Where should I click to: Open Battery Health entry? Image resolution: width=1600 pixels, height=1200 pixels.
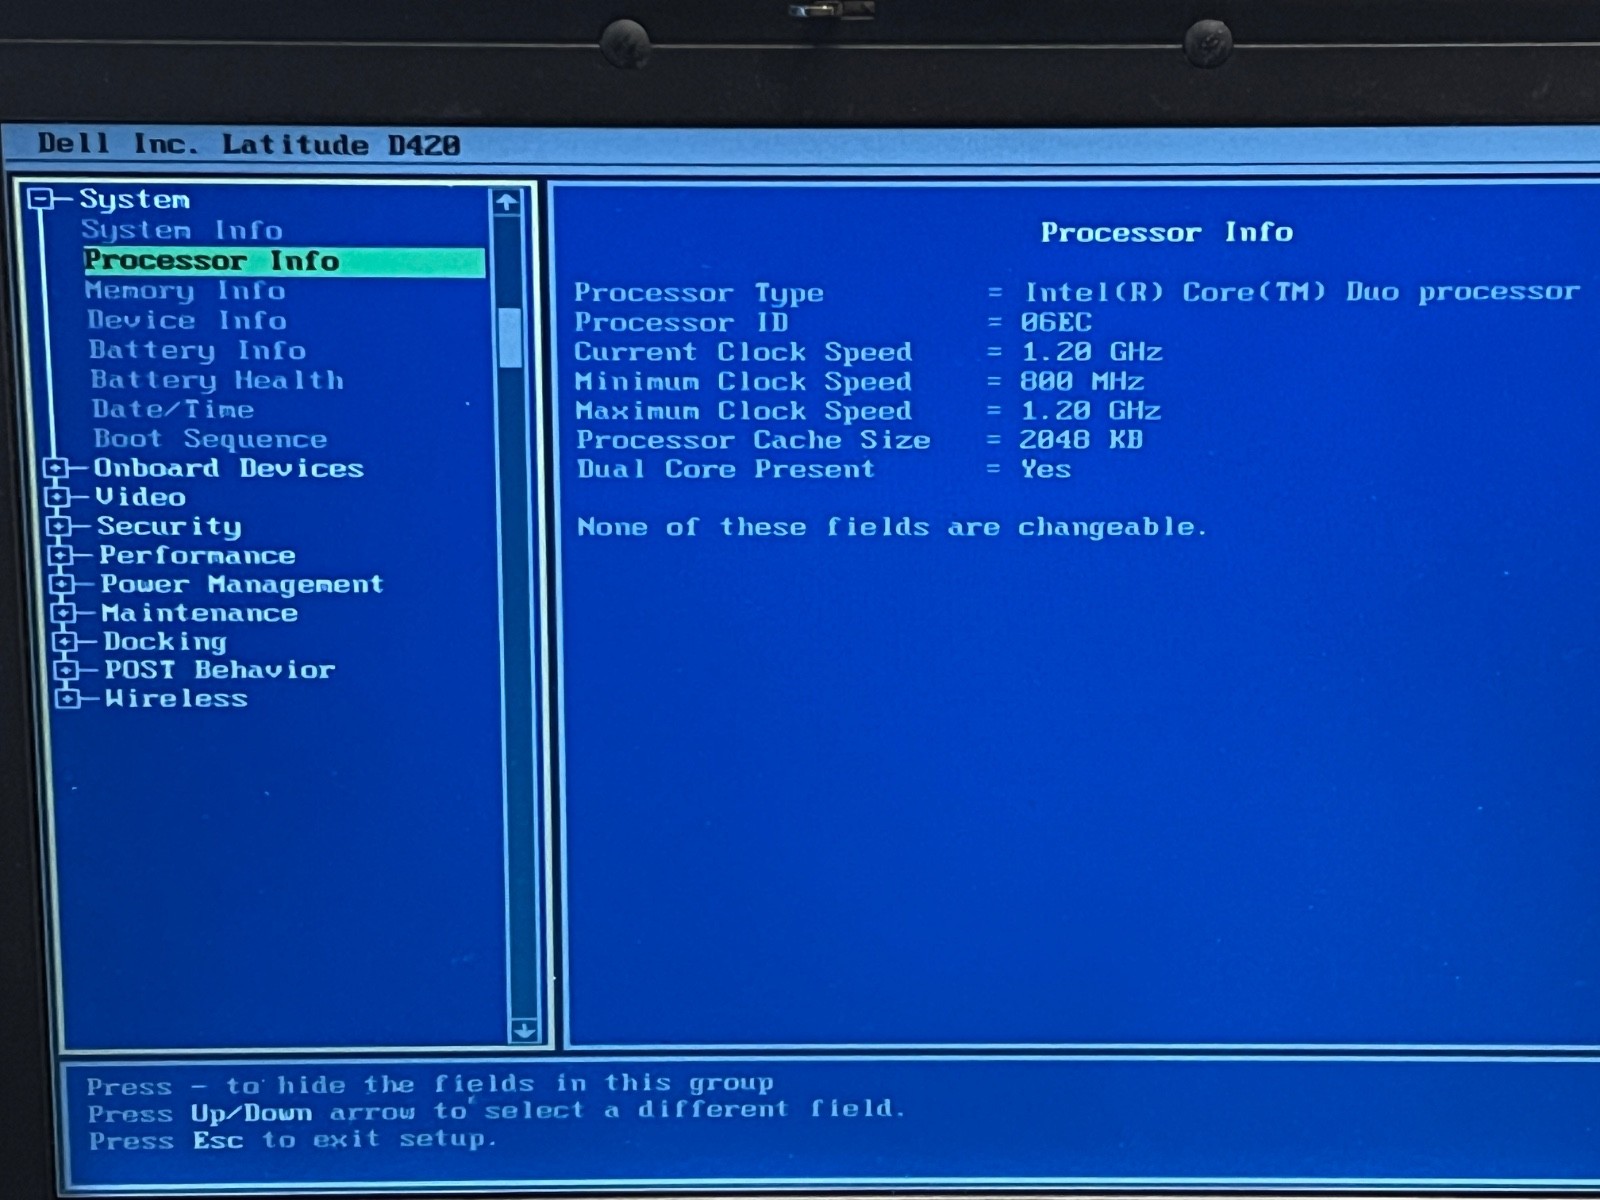pos(217,380)
